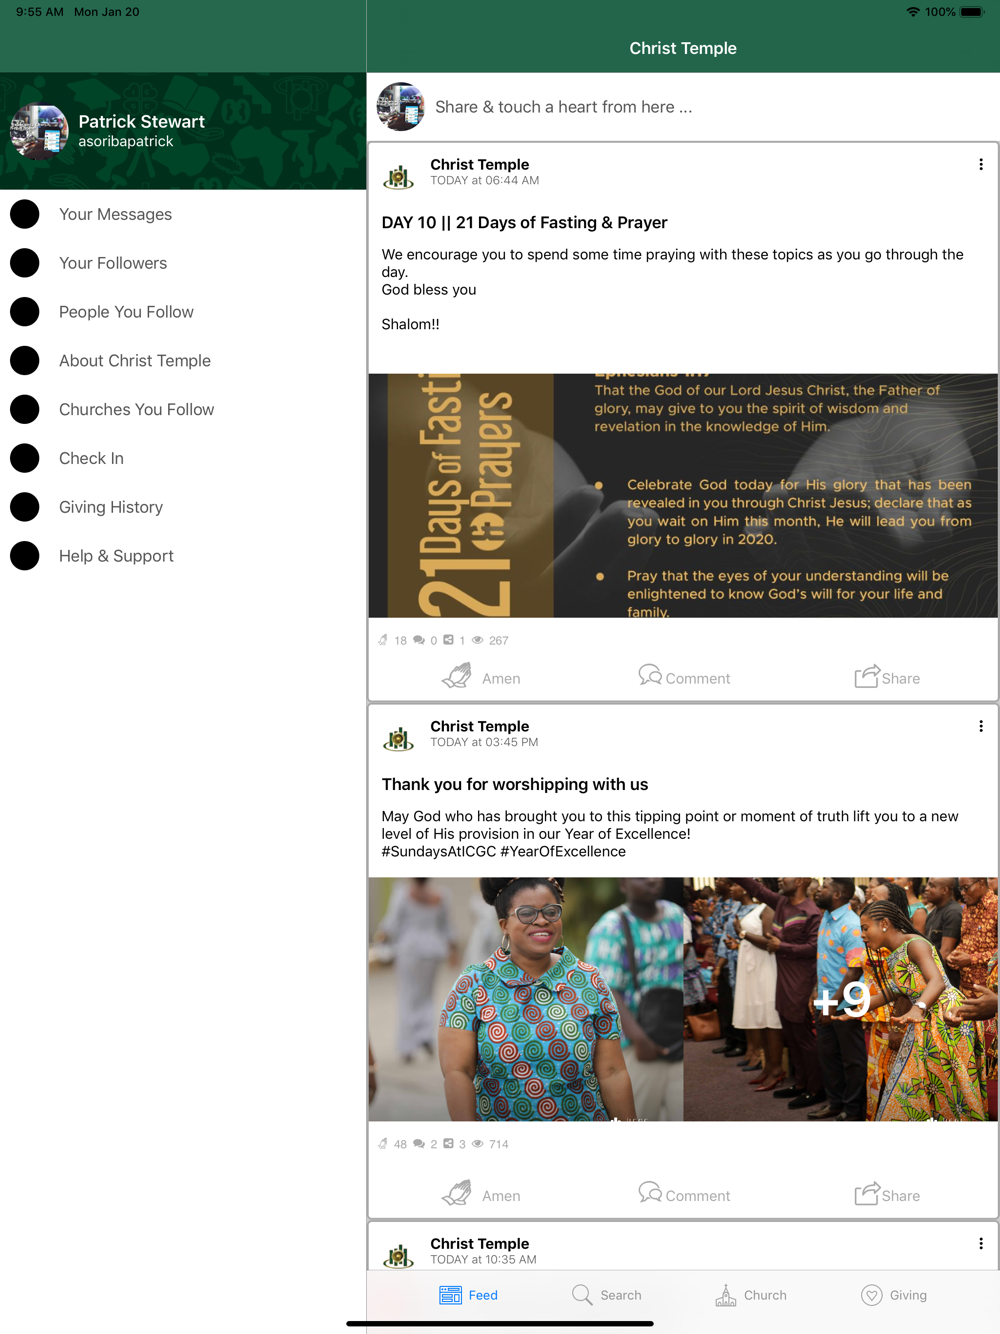Select the Feed tab
This screenshot has width=1000, height=1334.
click(x=469, y=1295)
